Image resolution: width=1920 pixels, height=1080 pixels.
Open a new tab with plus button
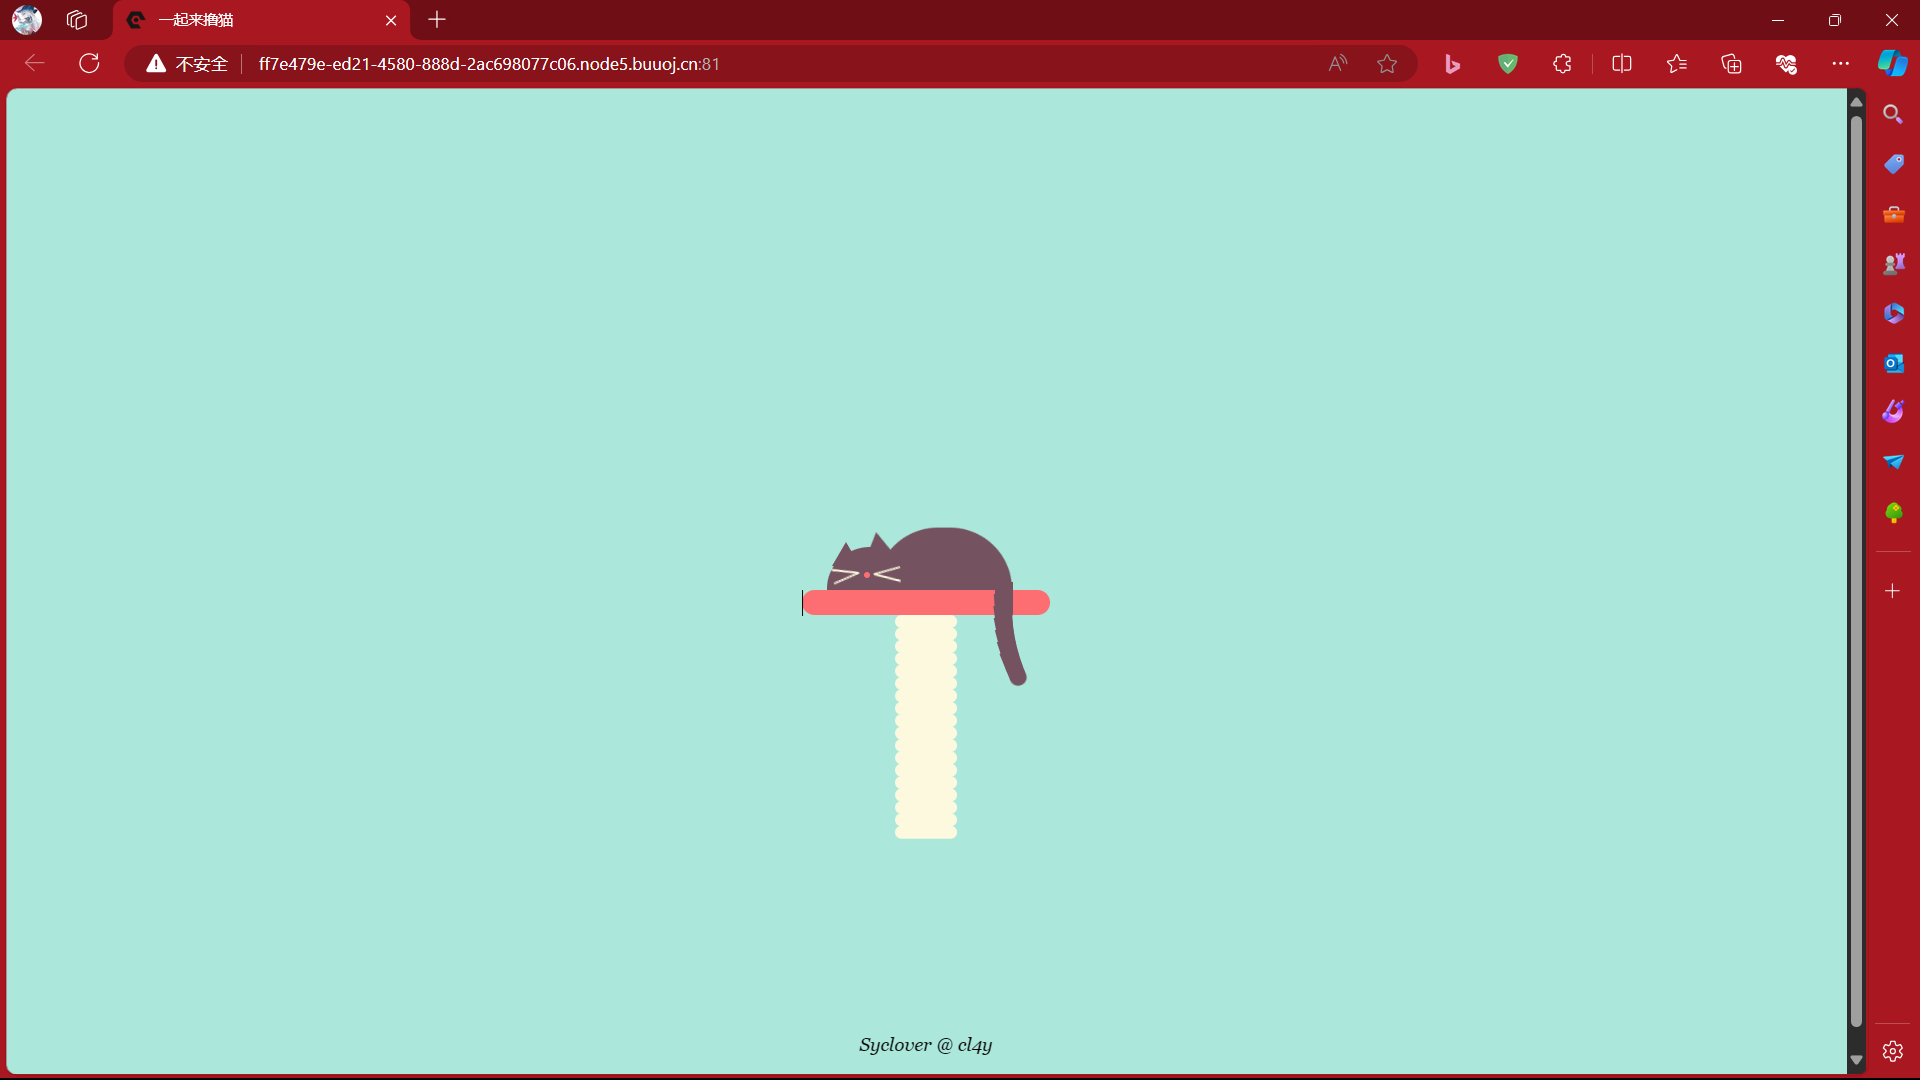[x=437, y=19]
